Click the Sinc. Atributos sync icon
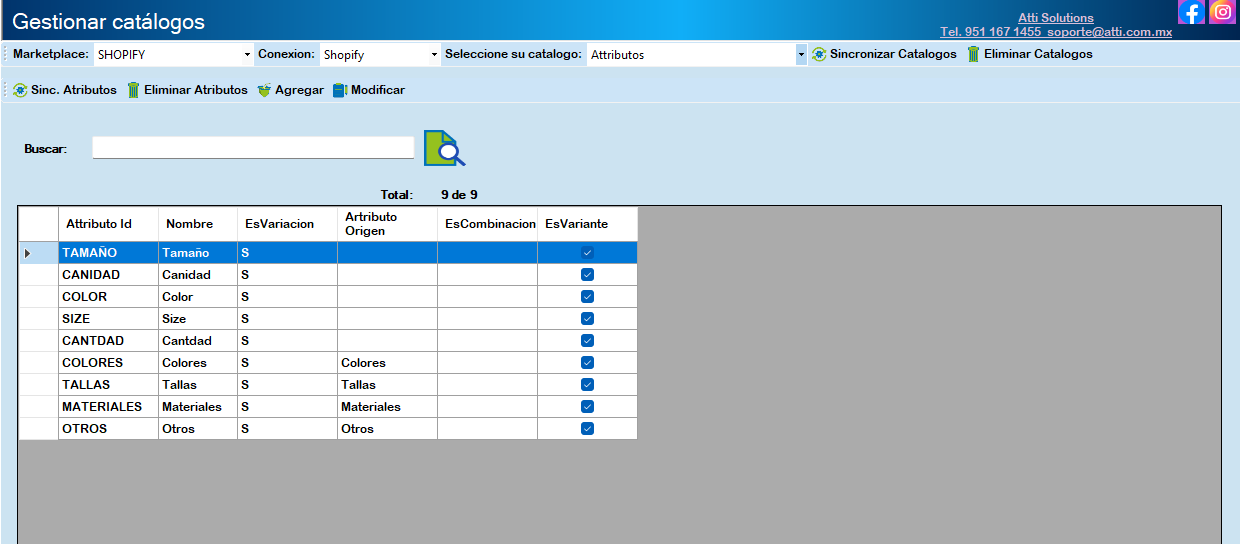This screenshot has width=1240, height=544. point(20,90)
